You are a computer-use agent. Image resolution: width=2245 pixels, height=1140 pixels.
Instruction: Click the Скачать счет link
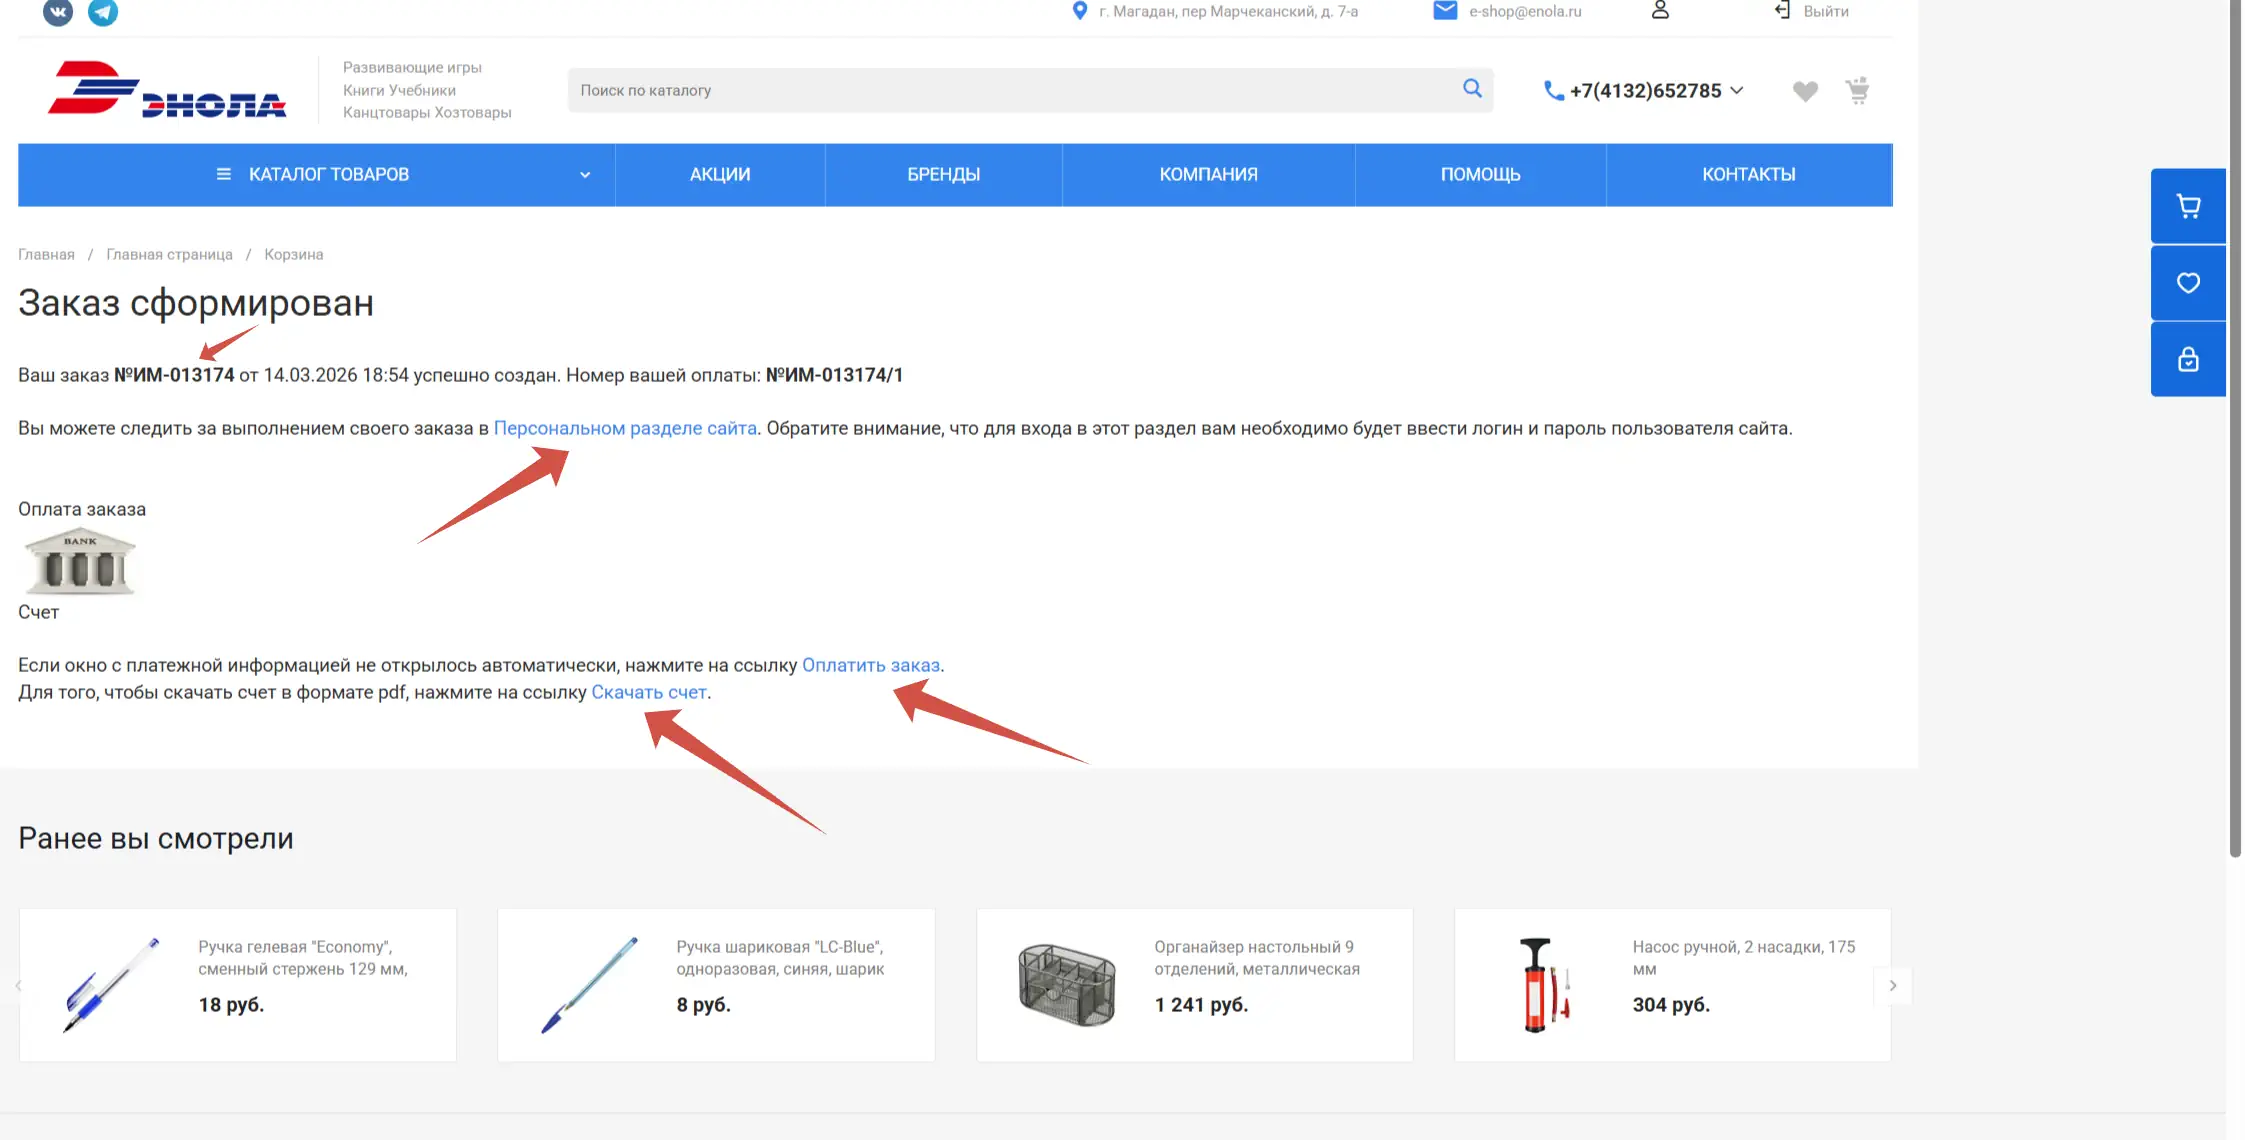[649, 692]
